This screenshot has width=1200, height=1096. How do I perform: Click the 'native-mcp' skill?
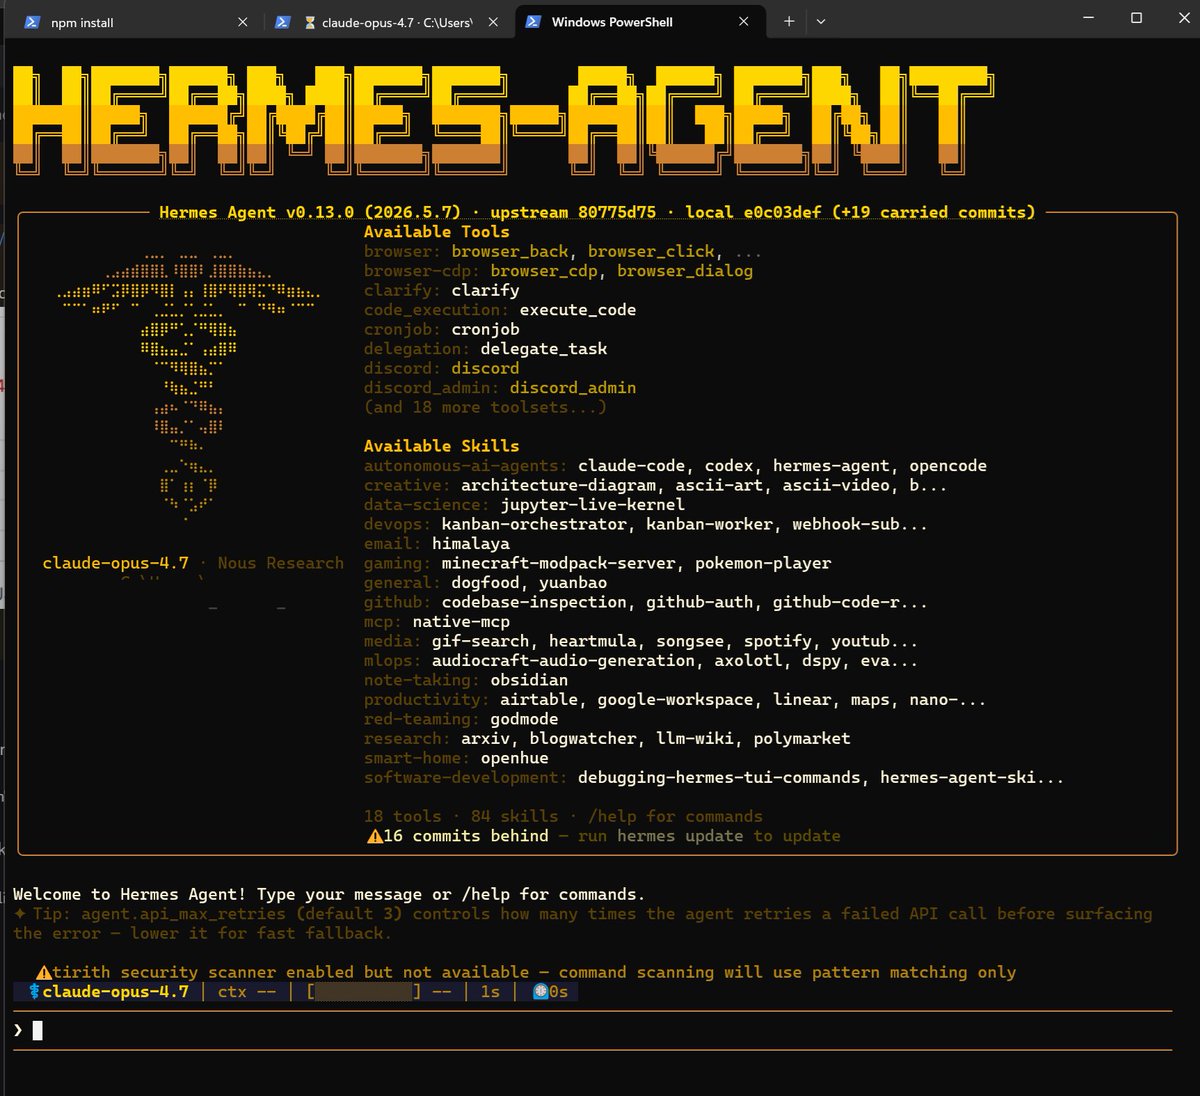click(x=461, y=622)
